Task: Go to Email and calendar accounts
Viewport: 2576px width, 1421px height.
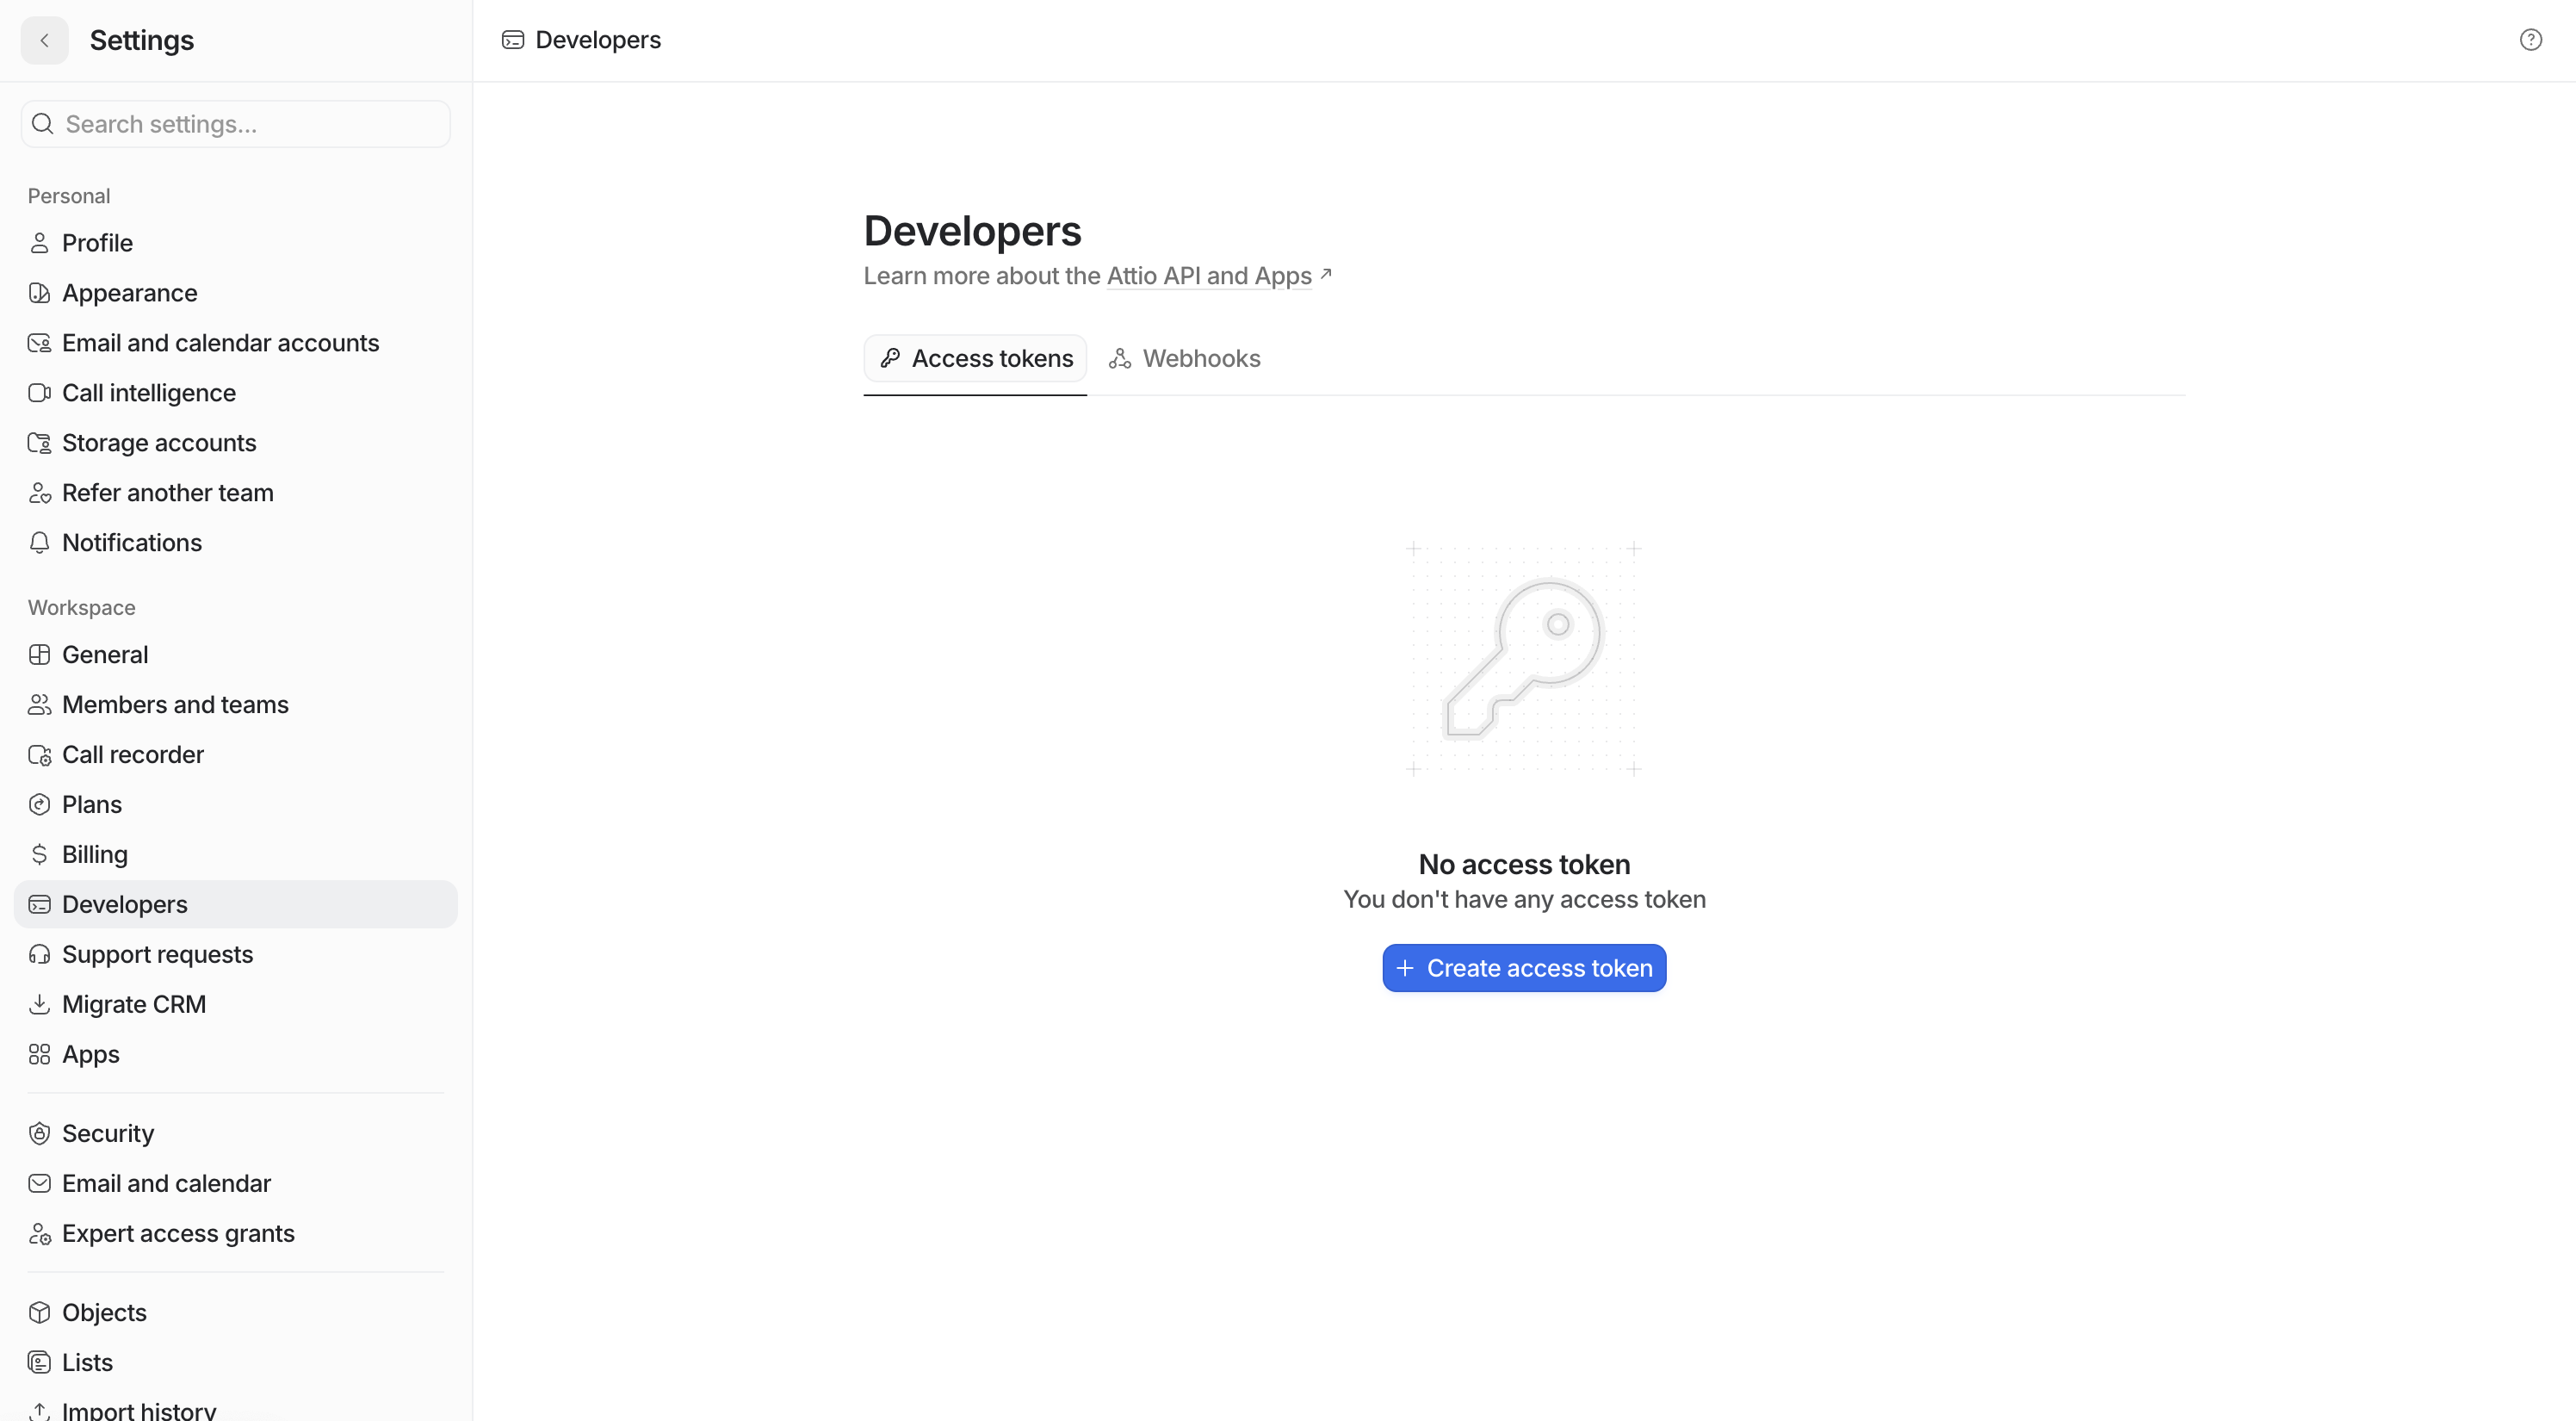Action: (x=220, y=343)
